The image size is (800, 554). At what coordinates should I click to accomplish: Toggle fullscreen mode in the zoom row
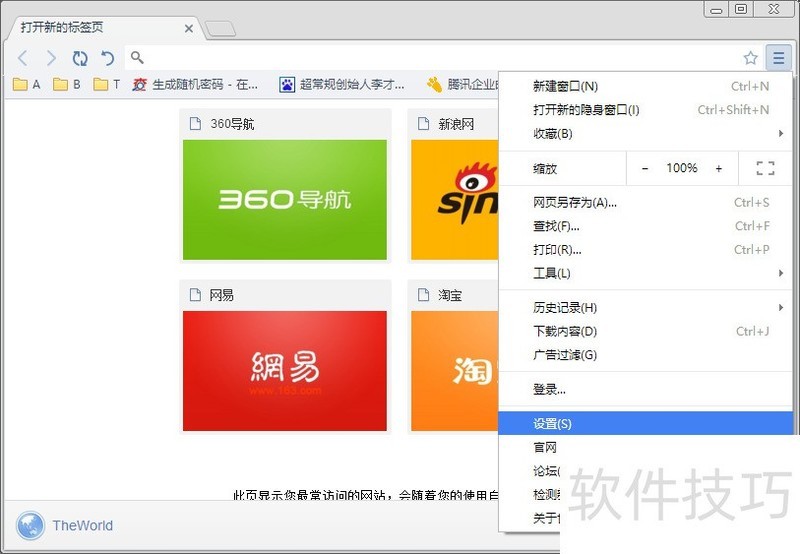[765, 168]
